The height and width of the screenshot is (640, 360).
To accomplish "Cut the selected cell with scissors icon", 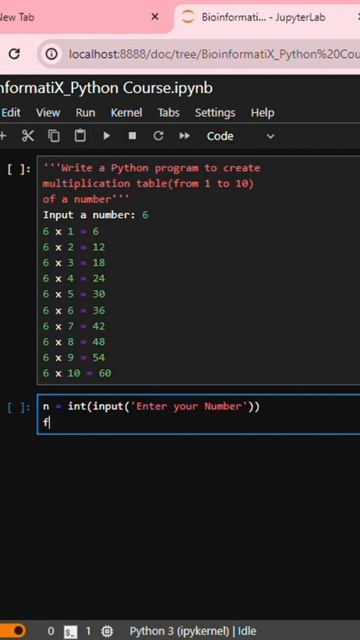I will click(28, 136).
